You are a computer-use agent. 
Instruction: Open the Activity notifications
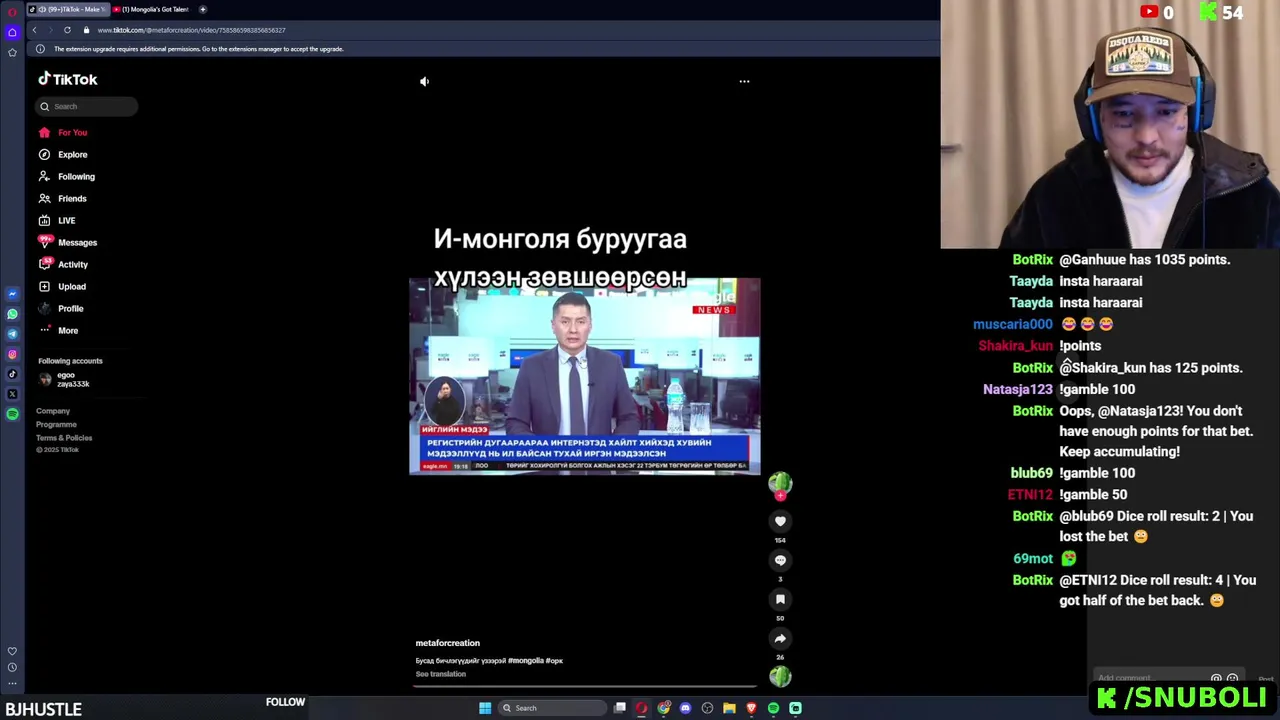click(x=63, y=264)
